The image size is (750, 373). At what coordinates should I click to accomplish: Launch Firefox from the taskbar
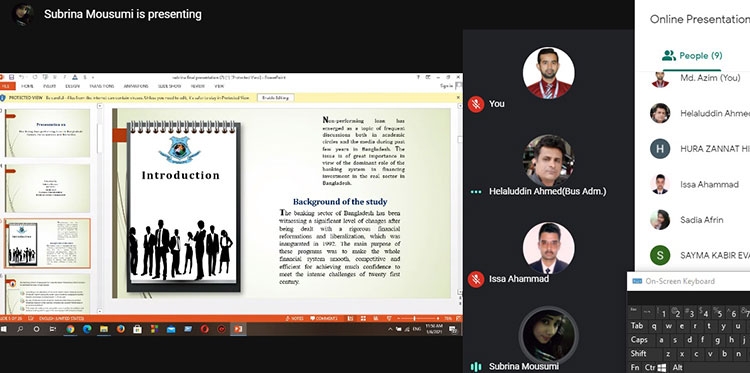point(121,329)
